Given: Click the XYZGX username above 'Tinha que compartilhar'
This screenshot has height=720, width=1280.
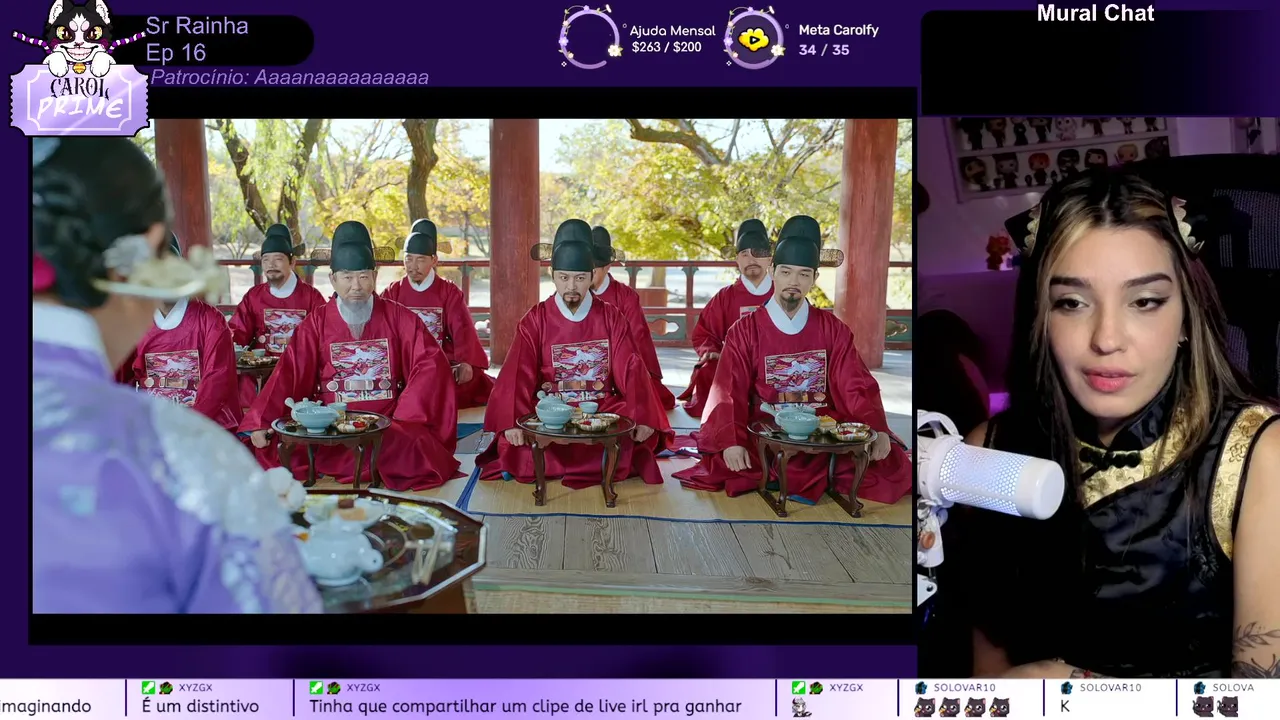Looking at the screenshot, I should point(363,688).
